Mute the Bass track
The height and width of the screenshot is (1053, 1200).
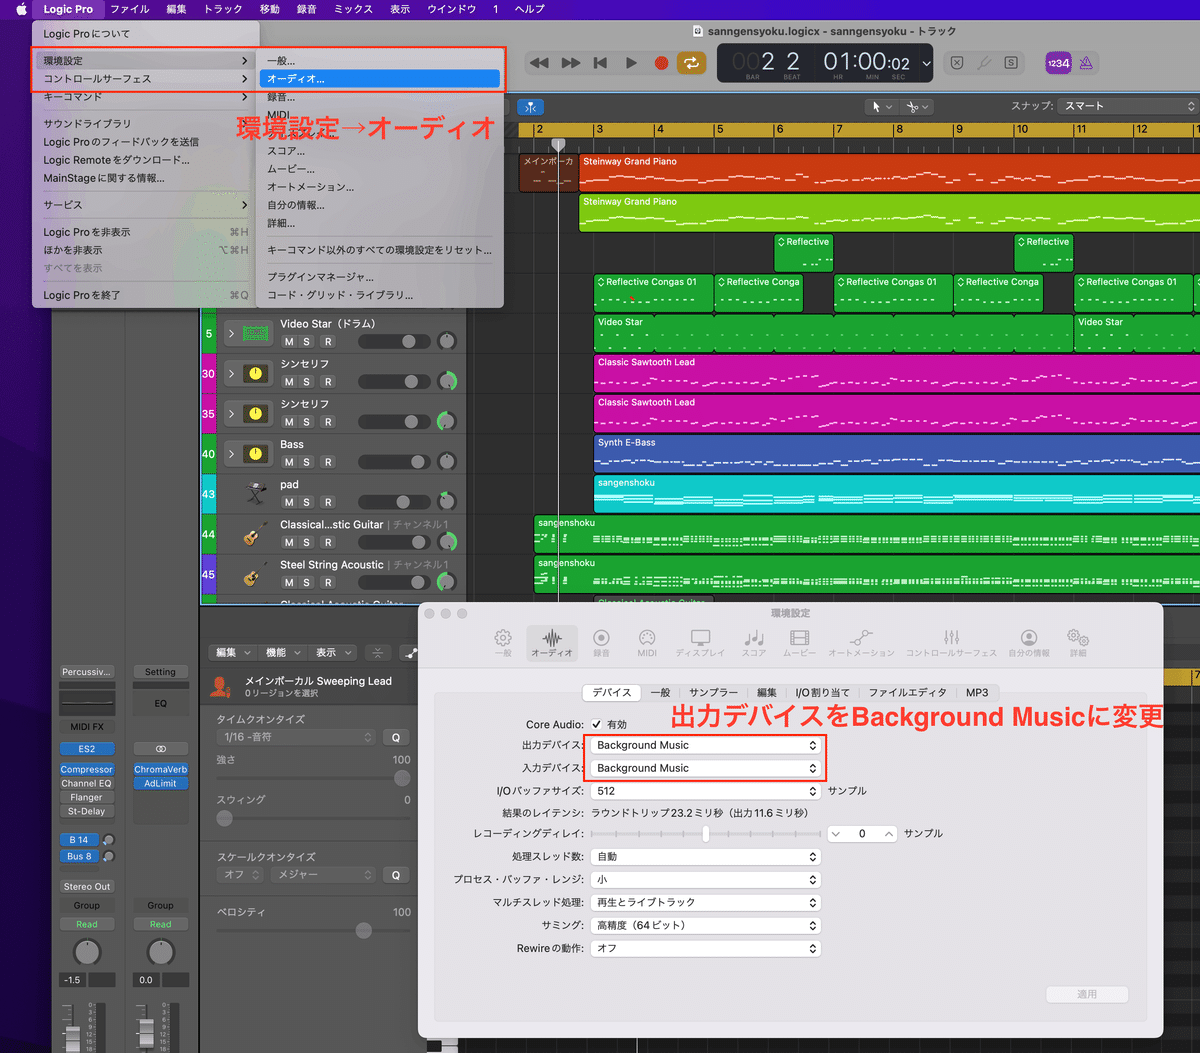(289, 462)
